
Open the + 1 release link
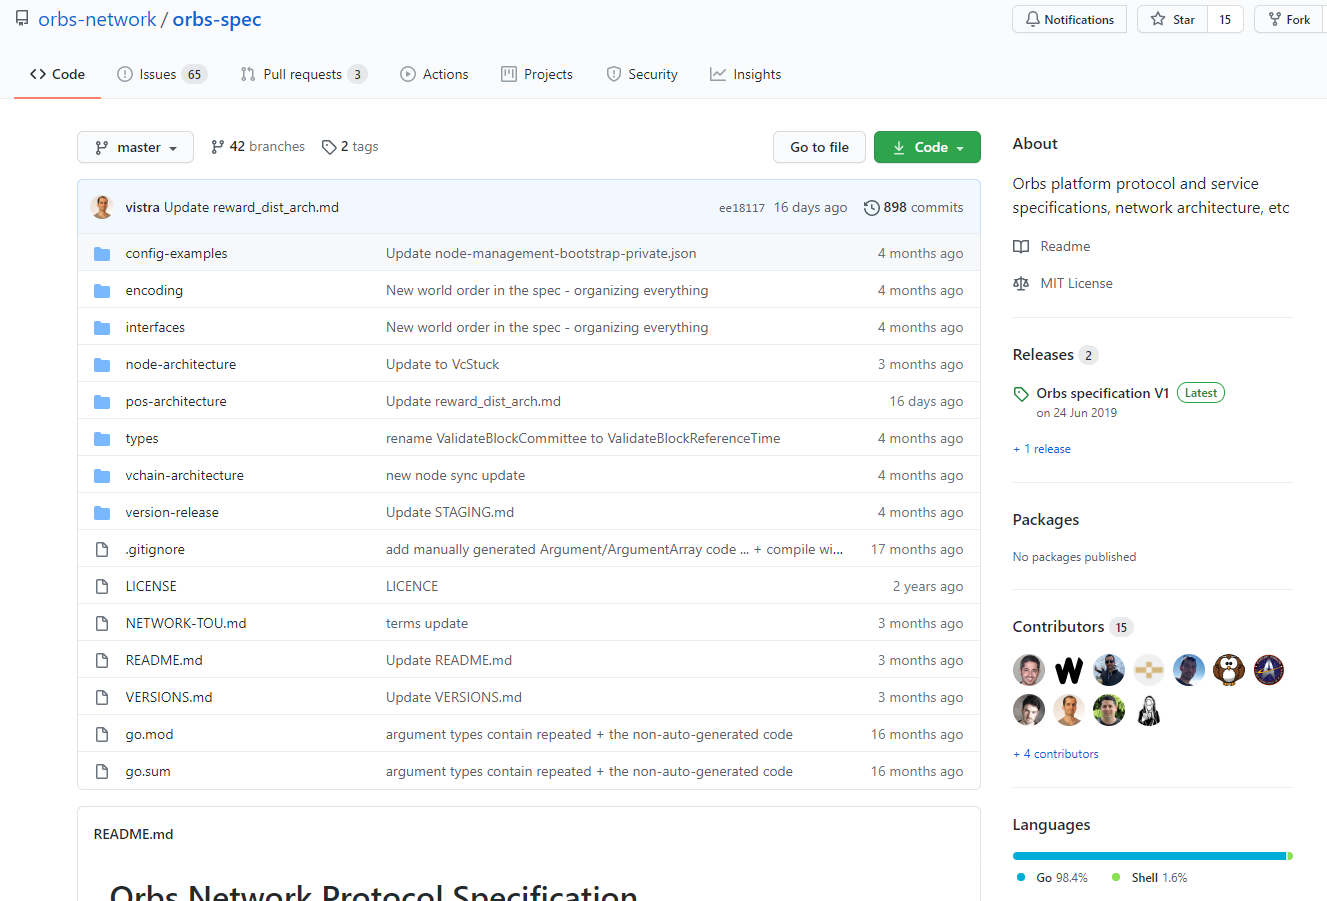point(1042,449)
